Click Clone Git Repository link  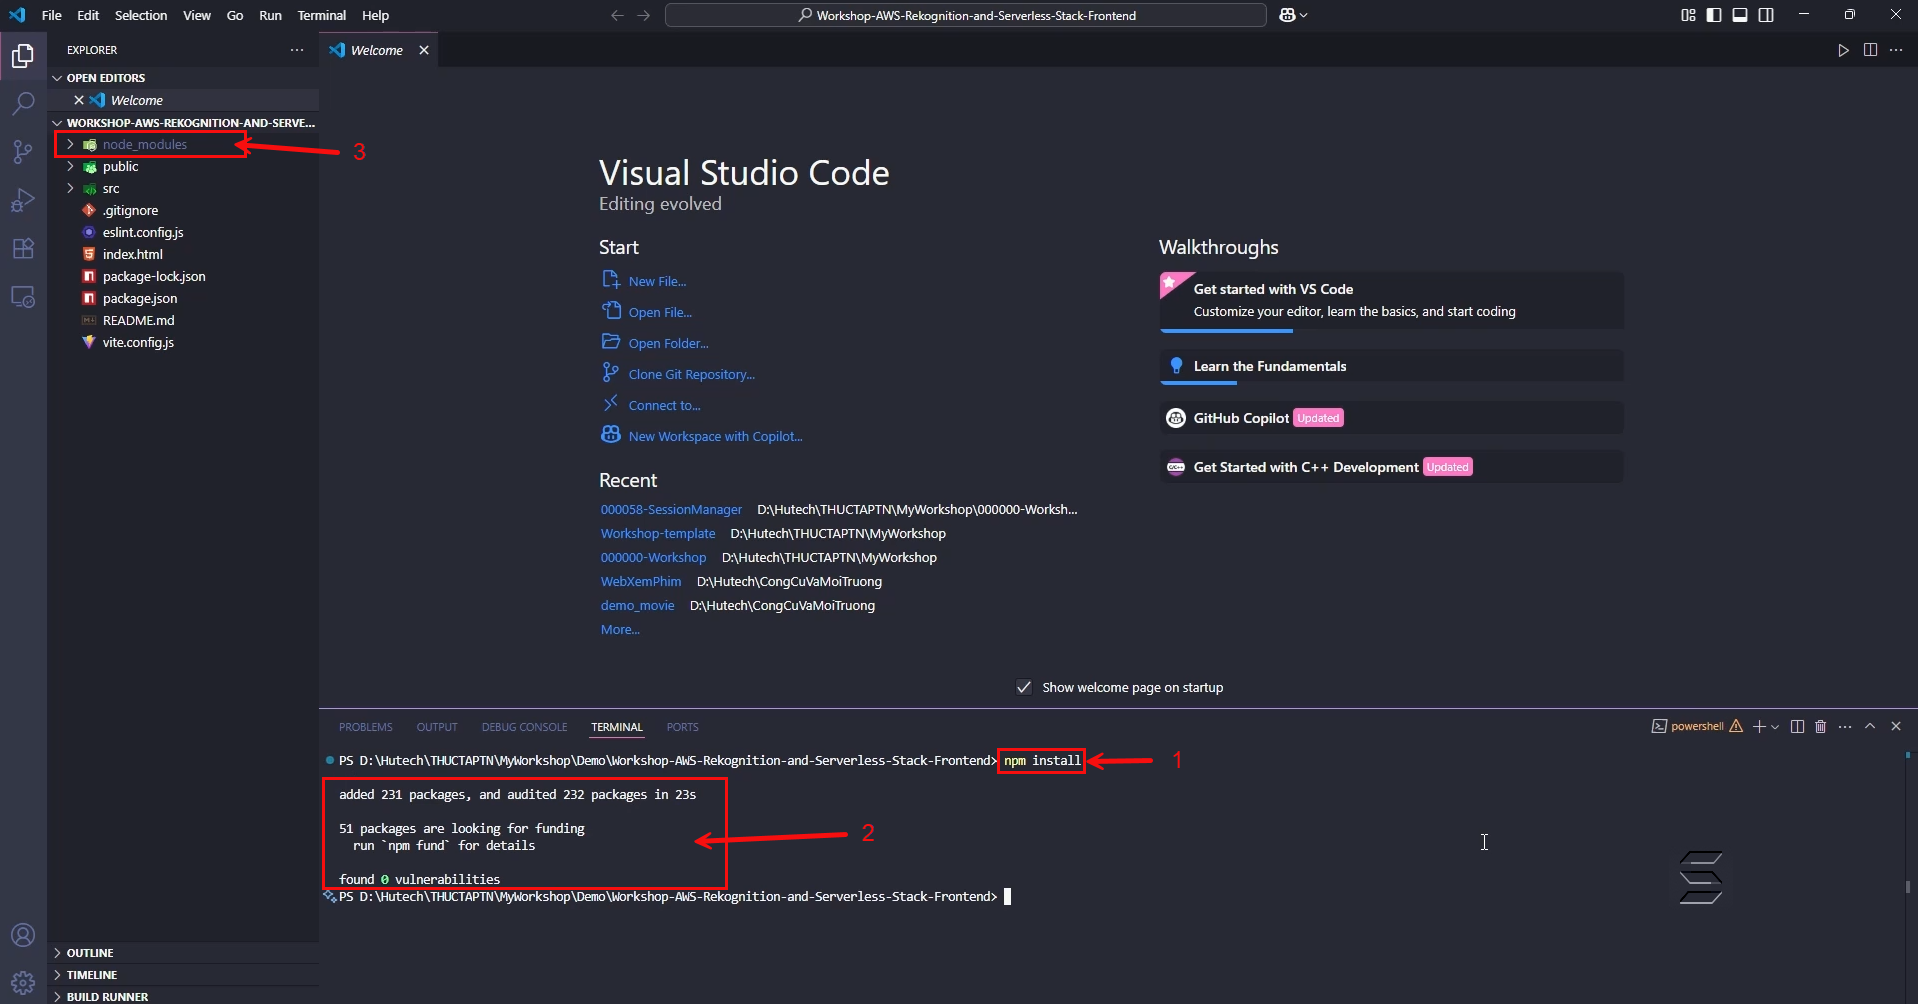click(x=691, y=375)
